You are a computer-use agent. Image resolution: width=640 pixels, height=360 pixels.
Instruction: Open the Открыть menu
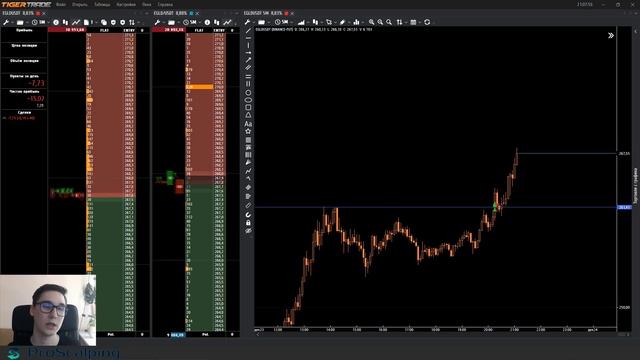[x=80, y=4]
